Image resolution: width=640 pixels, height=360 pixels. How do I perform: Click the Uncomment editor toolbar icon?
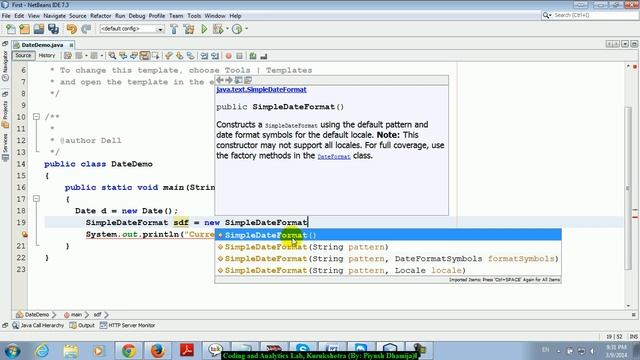[x=264, y=56]
